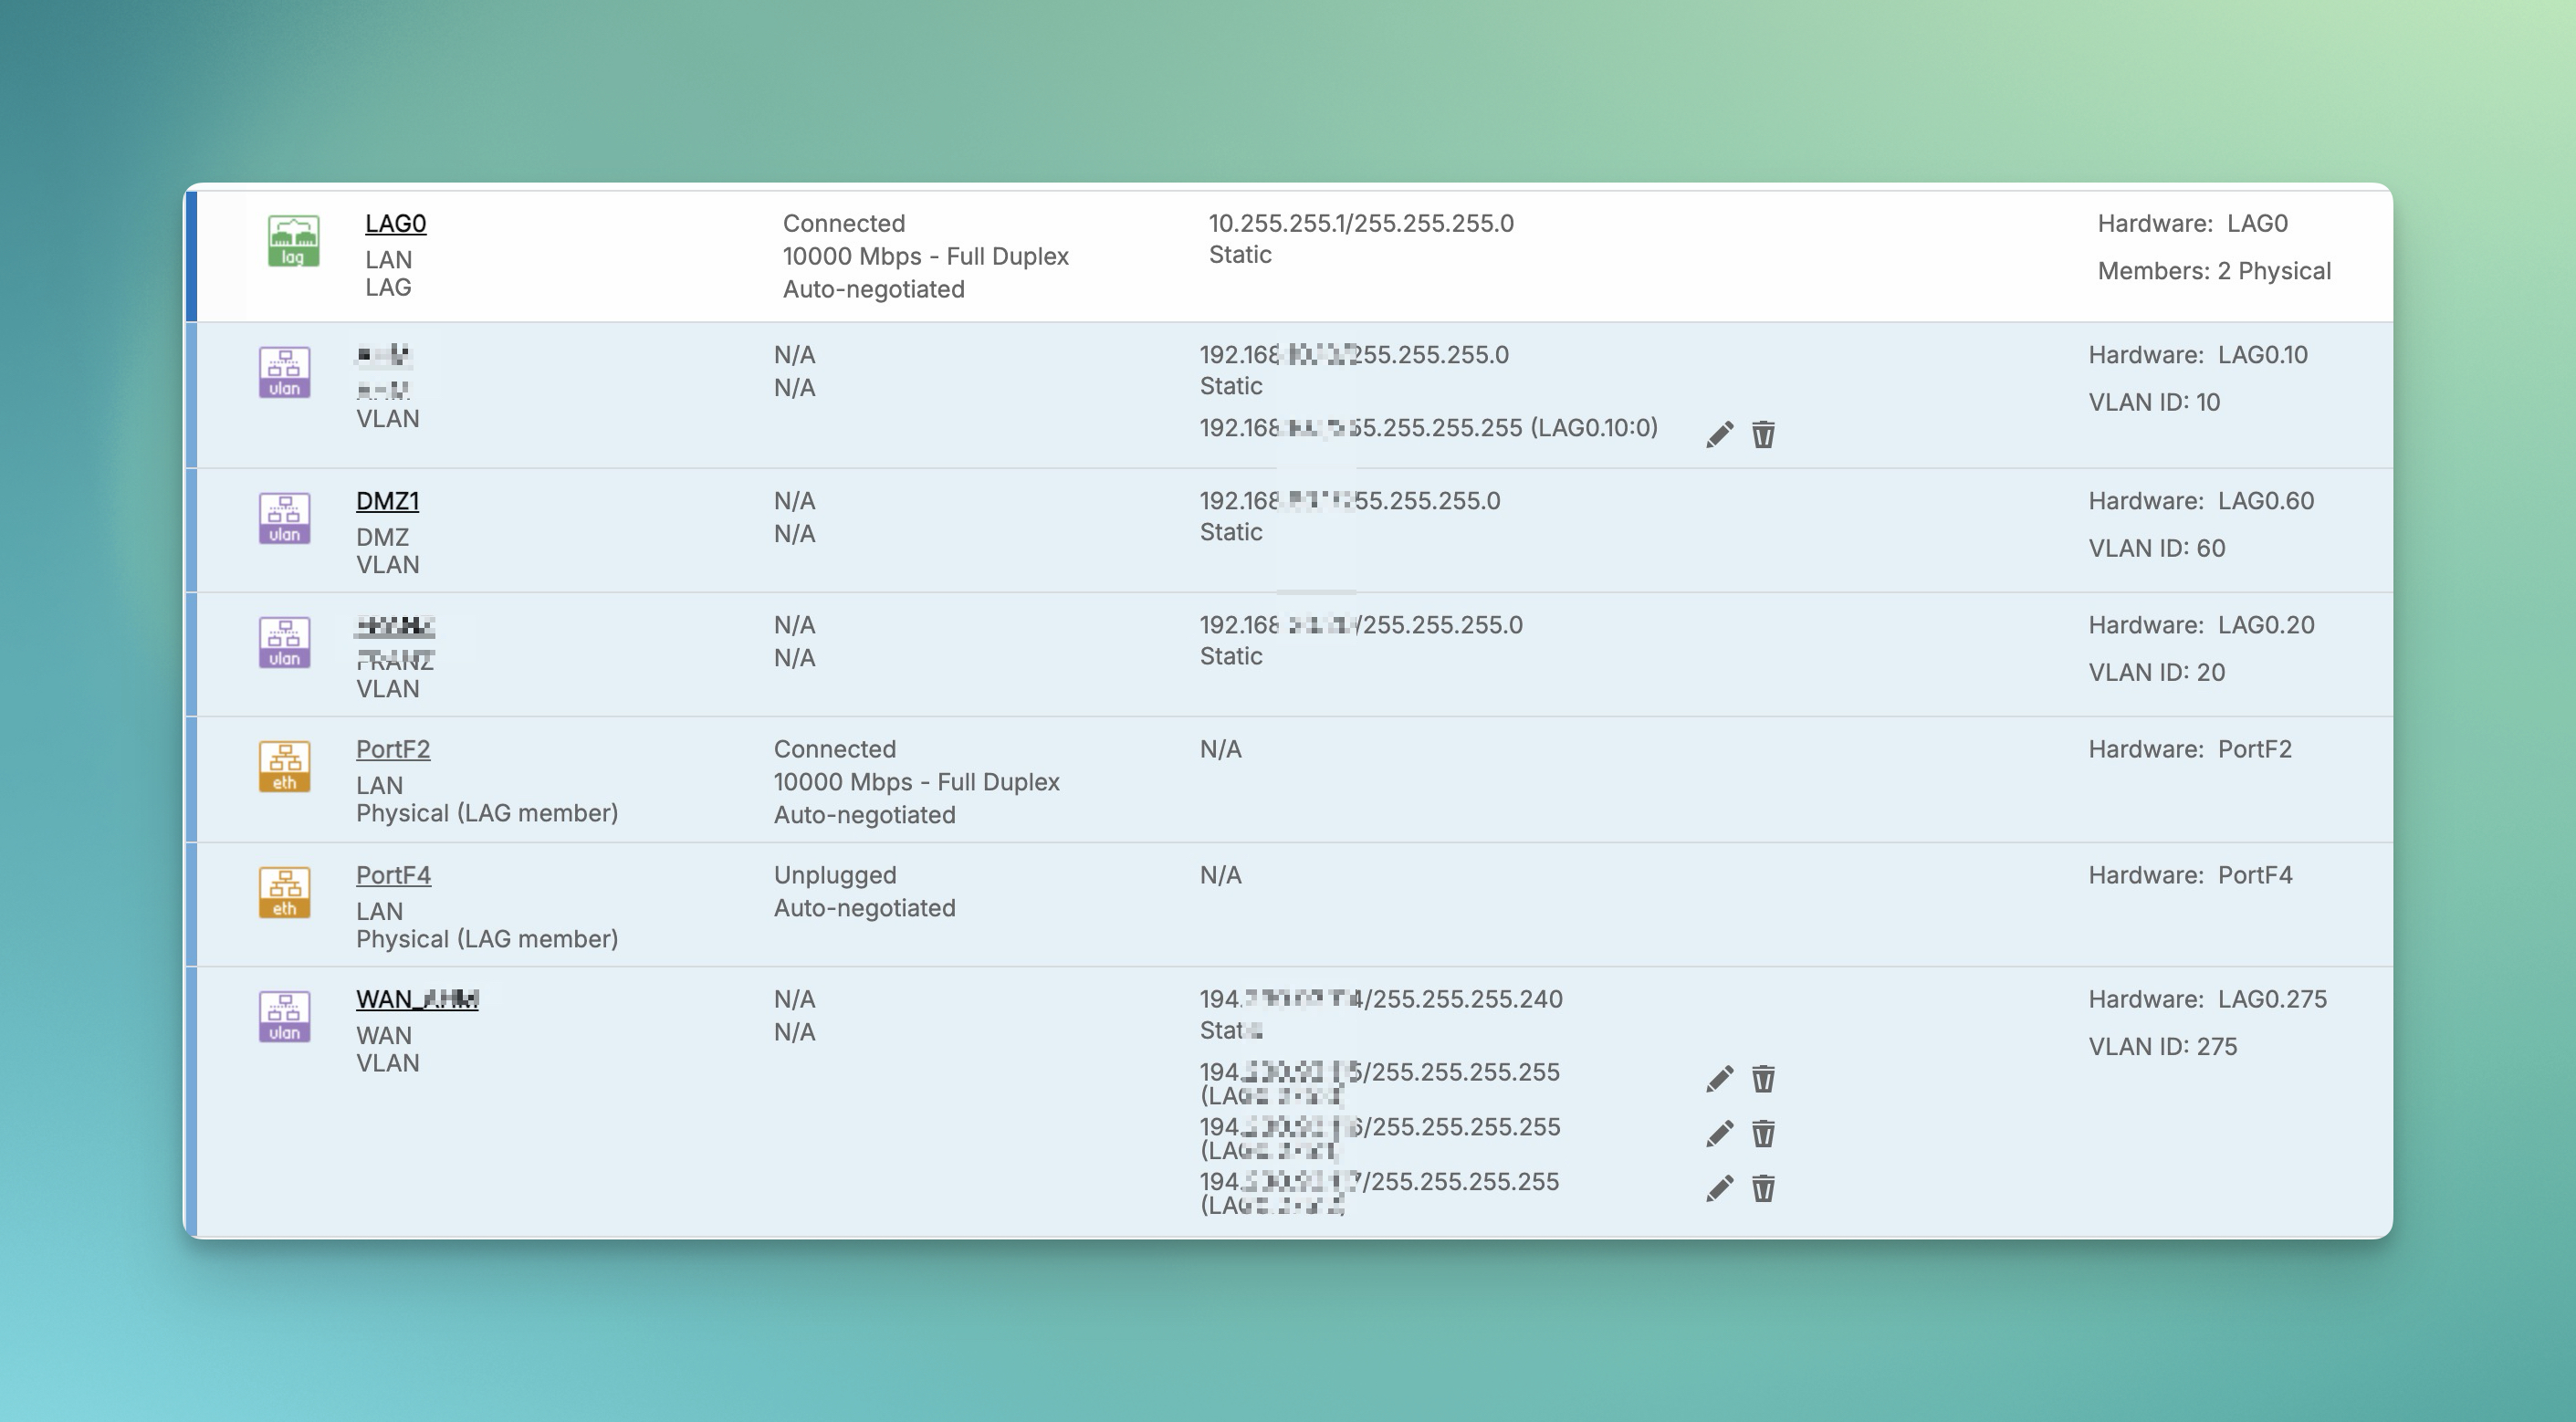Click 'Auto-negotiated' in the PortF4 row
This screenshot has height=1422, width=2576.
865,908
